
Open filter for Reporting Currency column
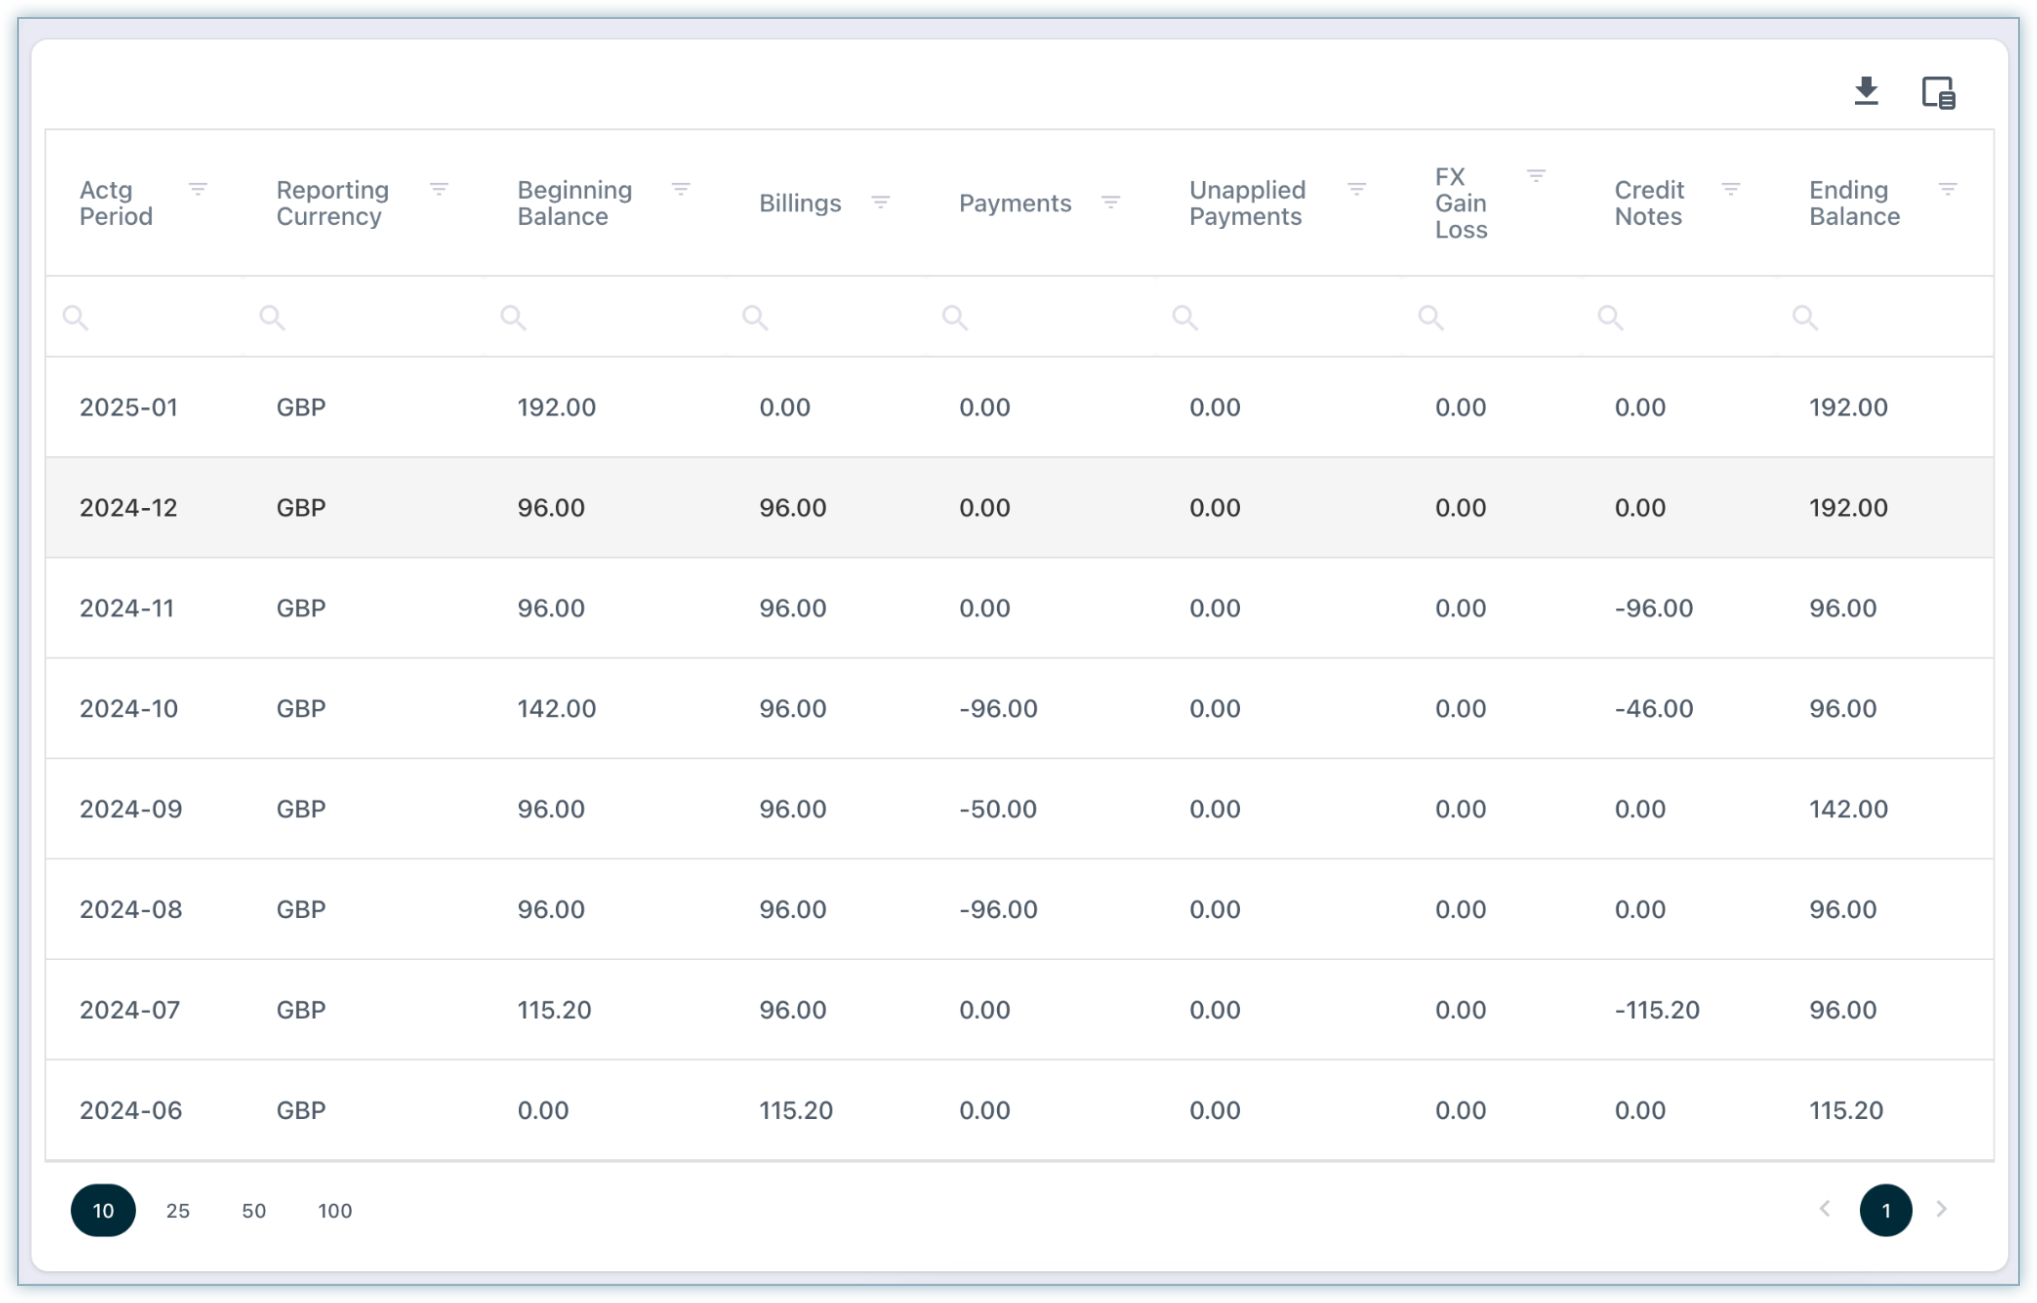pos(439,189)
